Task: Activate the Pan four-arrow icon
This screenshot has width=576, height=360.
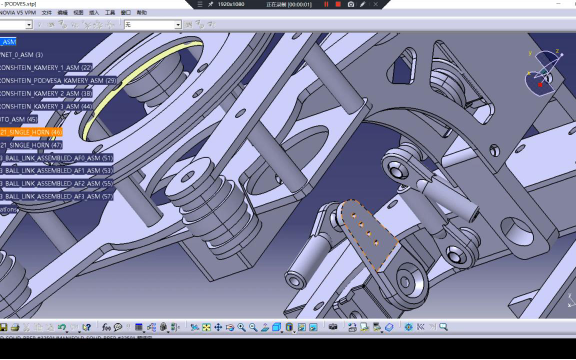Action: pyautogui.click(x=218, y=327)
